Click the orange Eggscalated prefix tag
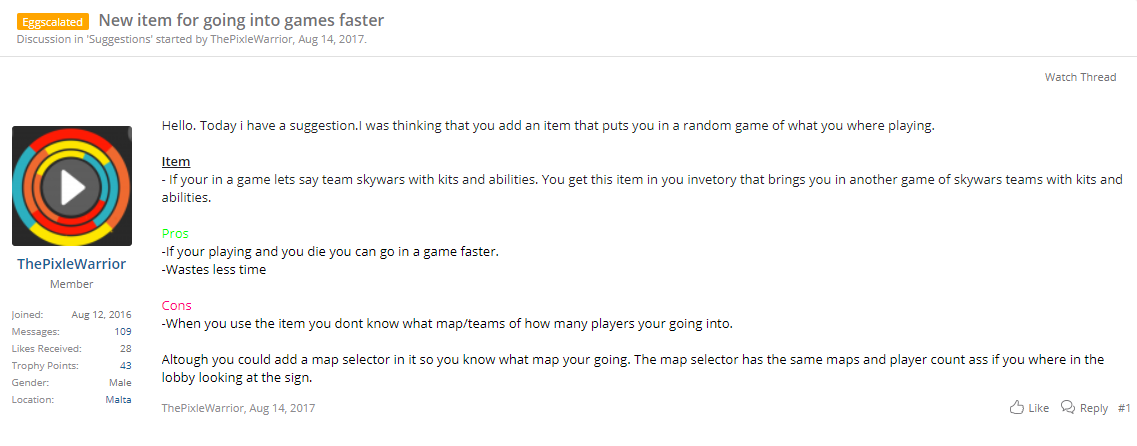Screen dimensions: 1137x446 point(53,22)
